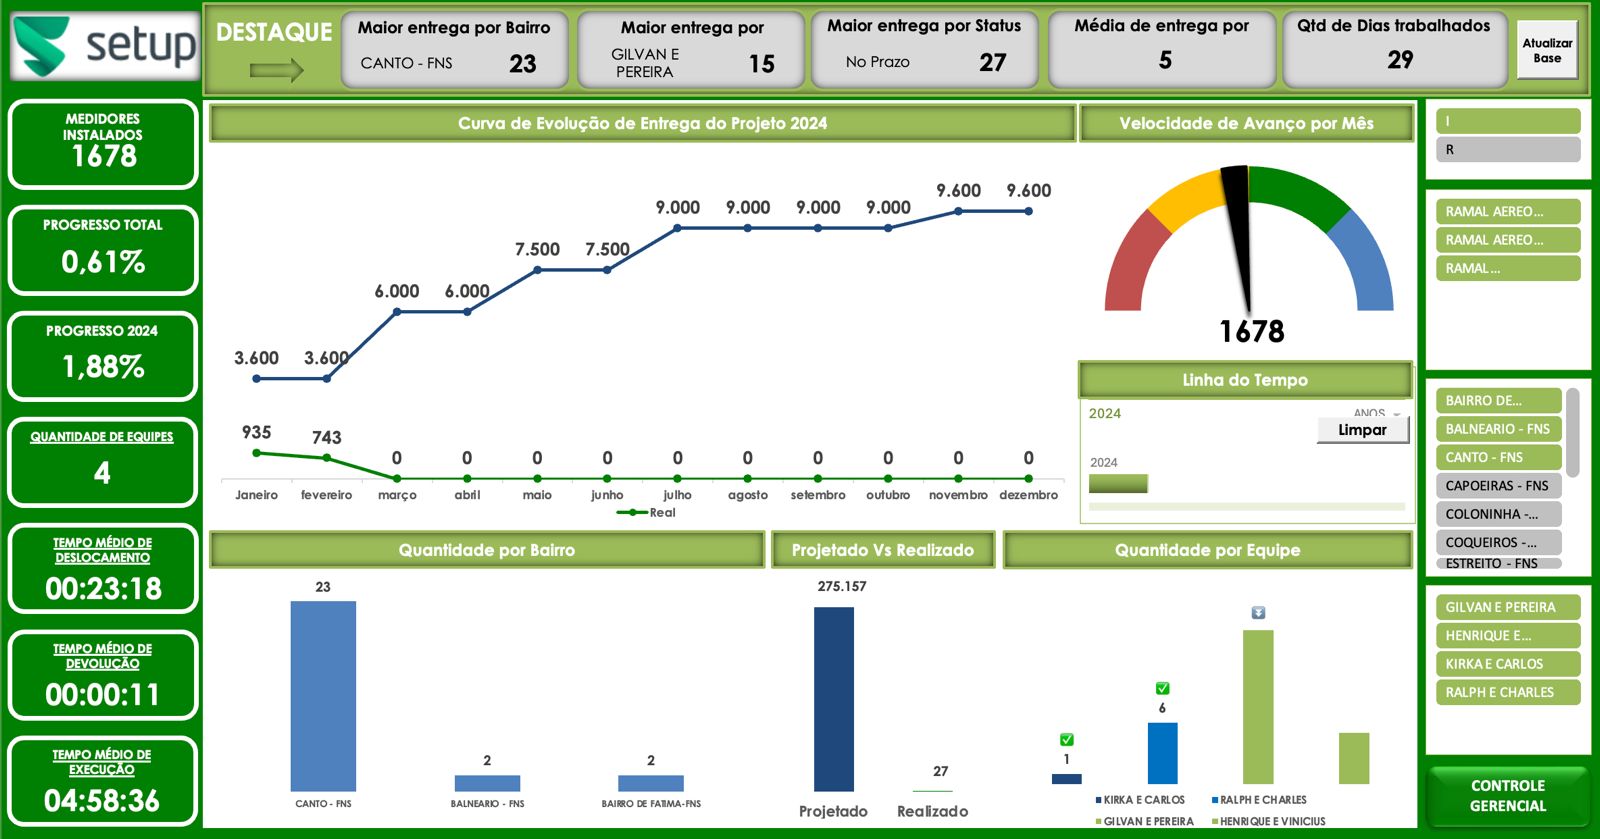The width and height of the screenshot is (1600, 839).
Task: Open the CONTROLE GERENCIAL button
Action: (1507, 796)
